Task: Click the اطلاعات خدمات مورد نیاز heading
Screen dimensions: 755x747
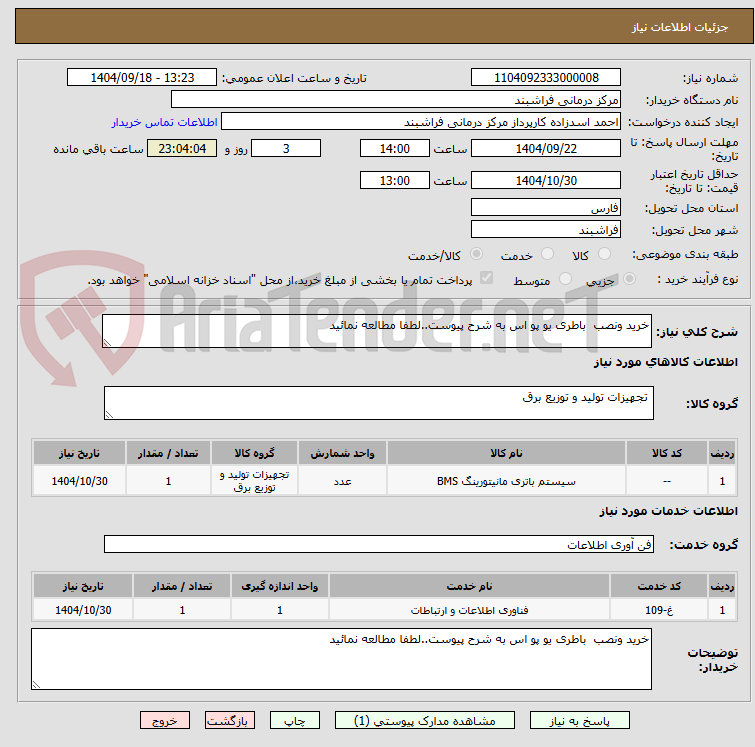Action: coord(668,511)
